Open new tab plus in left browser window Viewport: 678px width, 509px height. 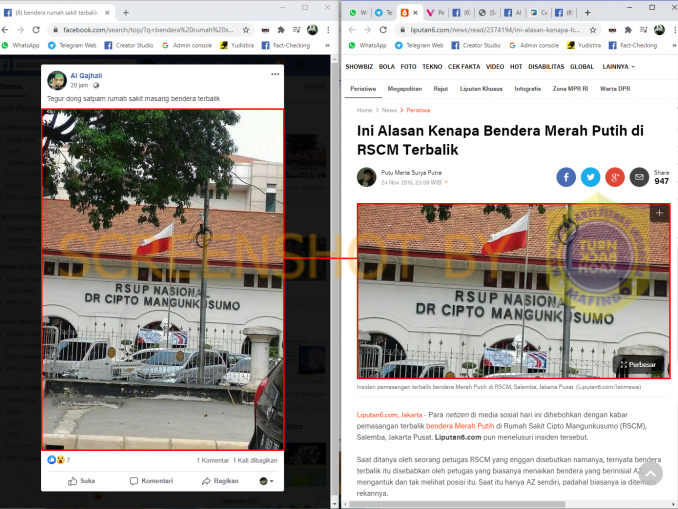point(126,13)
